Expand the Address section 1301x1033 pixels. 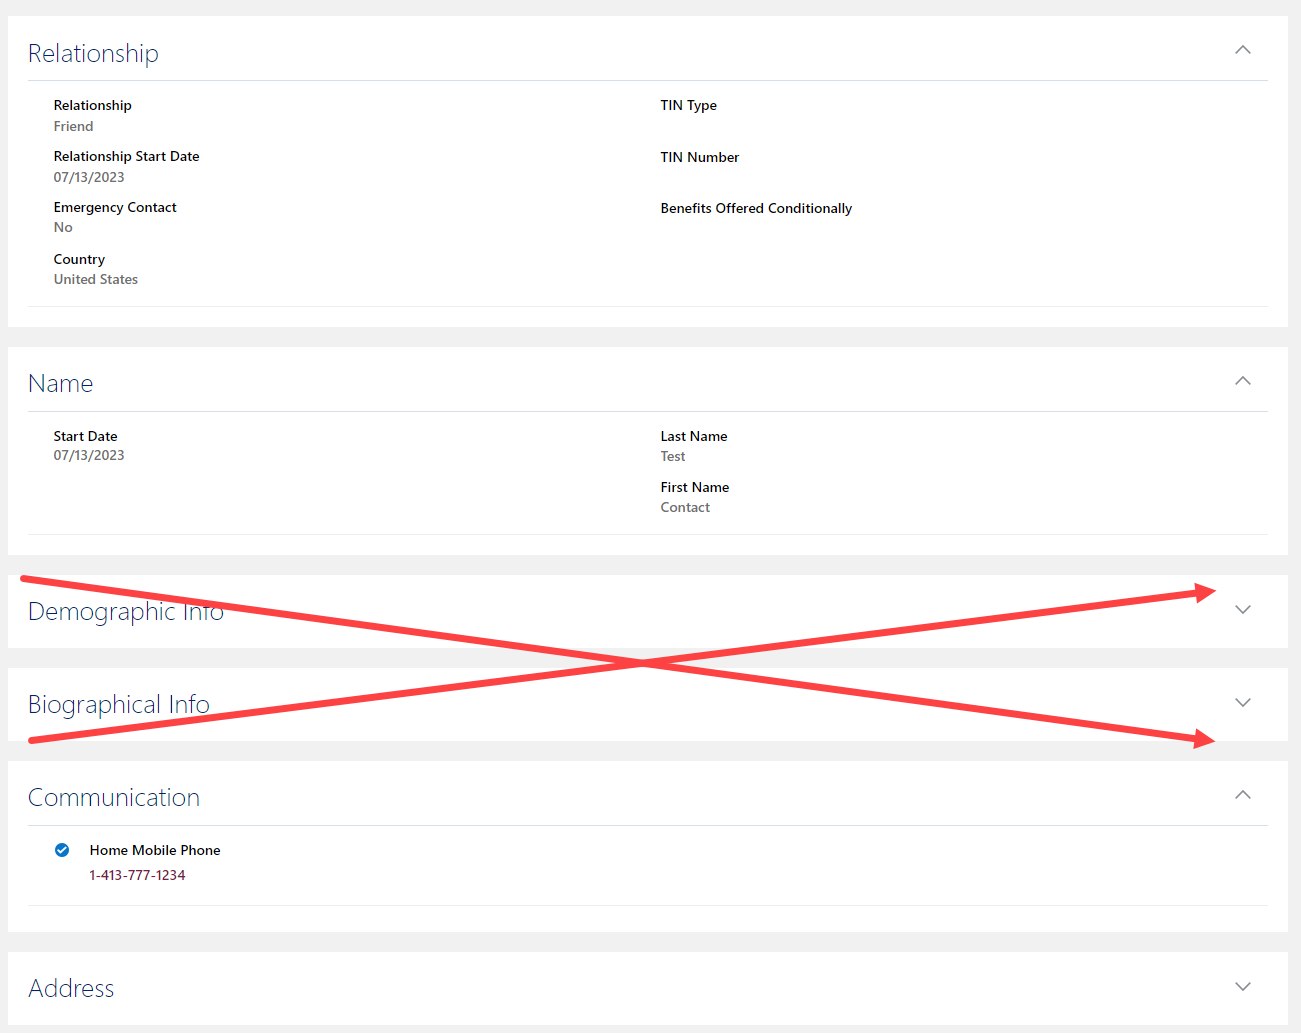coord(1242,986)
